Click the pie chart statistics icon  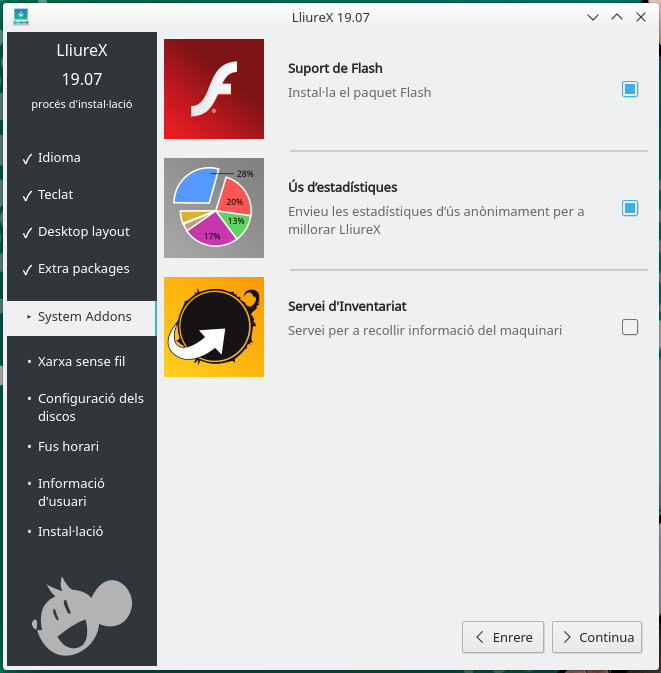click(x=214, y=208)
